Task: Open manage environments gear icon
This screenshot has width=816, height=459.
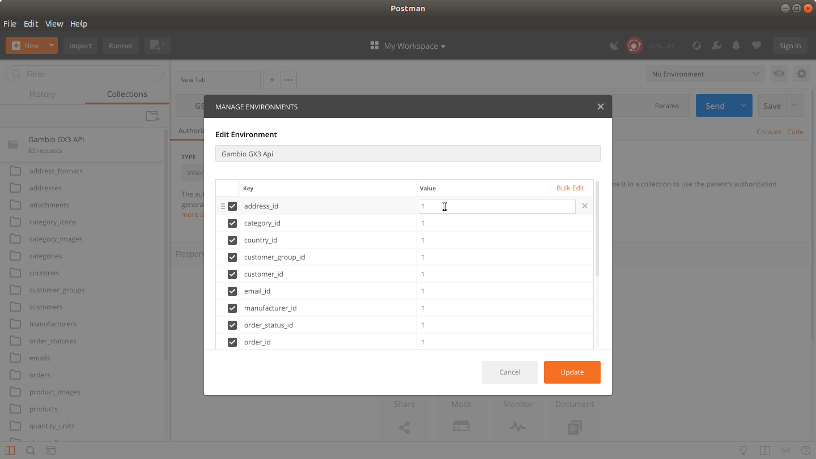Action: (x=800, y=74)
